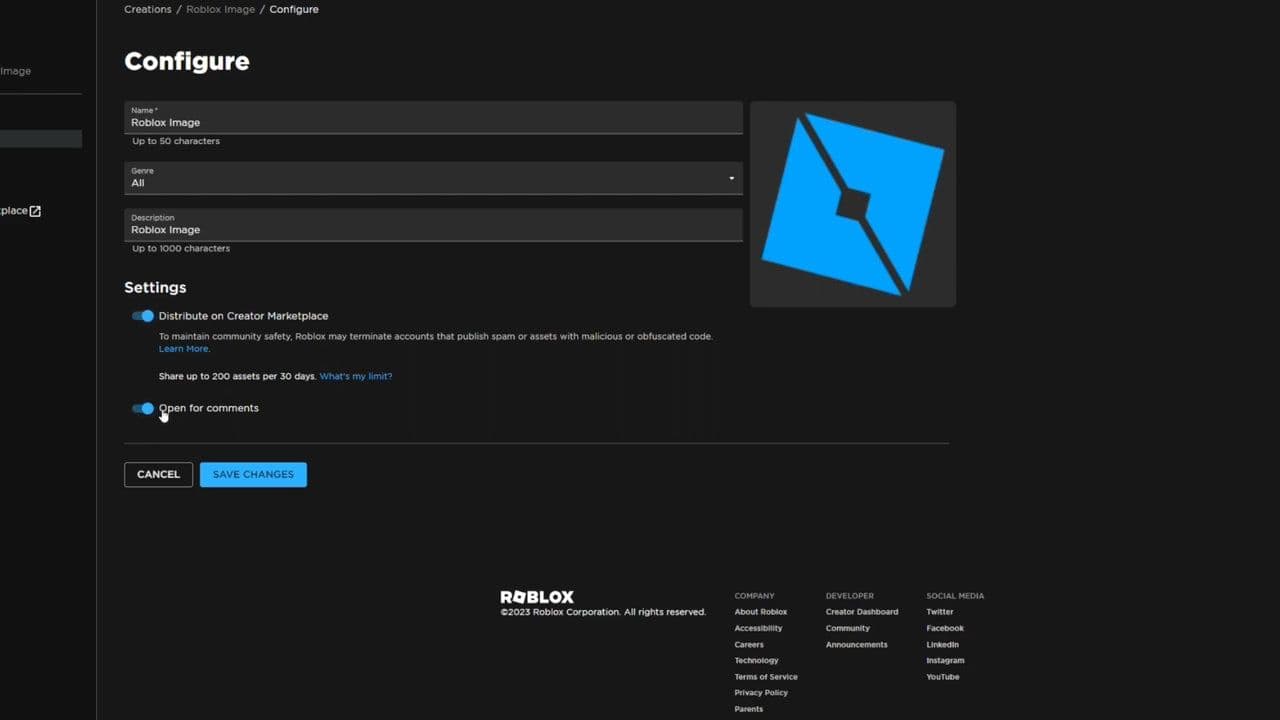Navigate to Creations via the breadcrumb
Screen dimensions: 1280x720
(x=147, y=9)
